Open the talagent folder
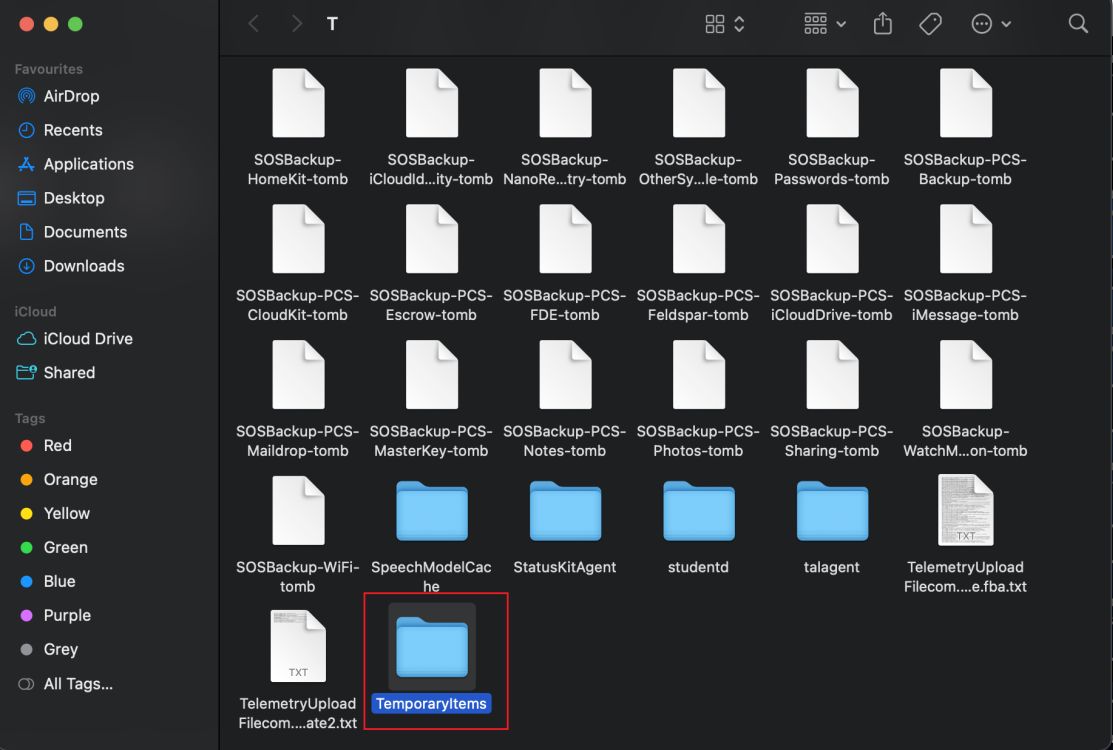The height and width of the screenshot is (750, 1113). (831, 510)
